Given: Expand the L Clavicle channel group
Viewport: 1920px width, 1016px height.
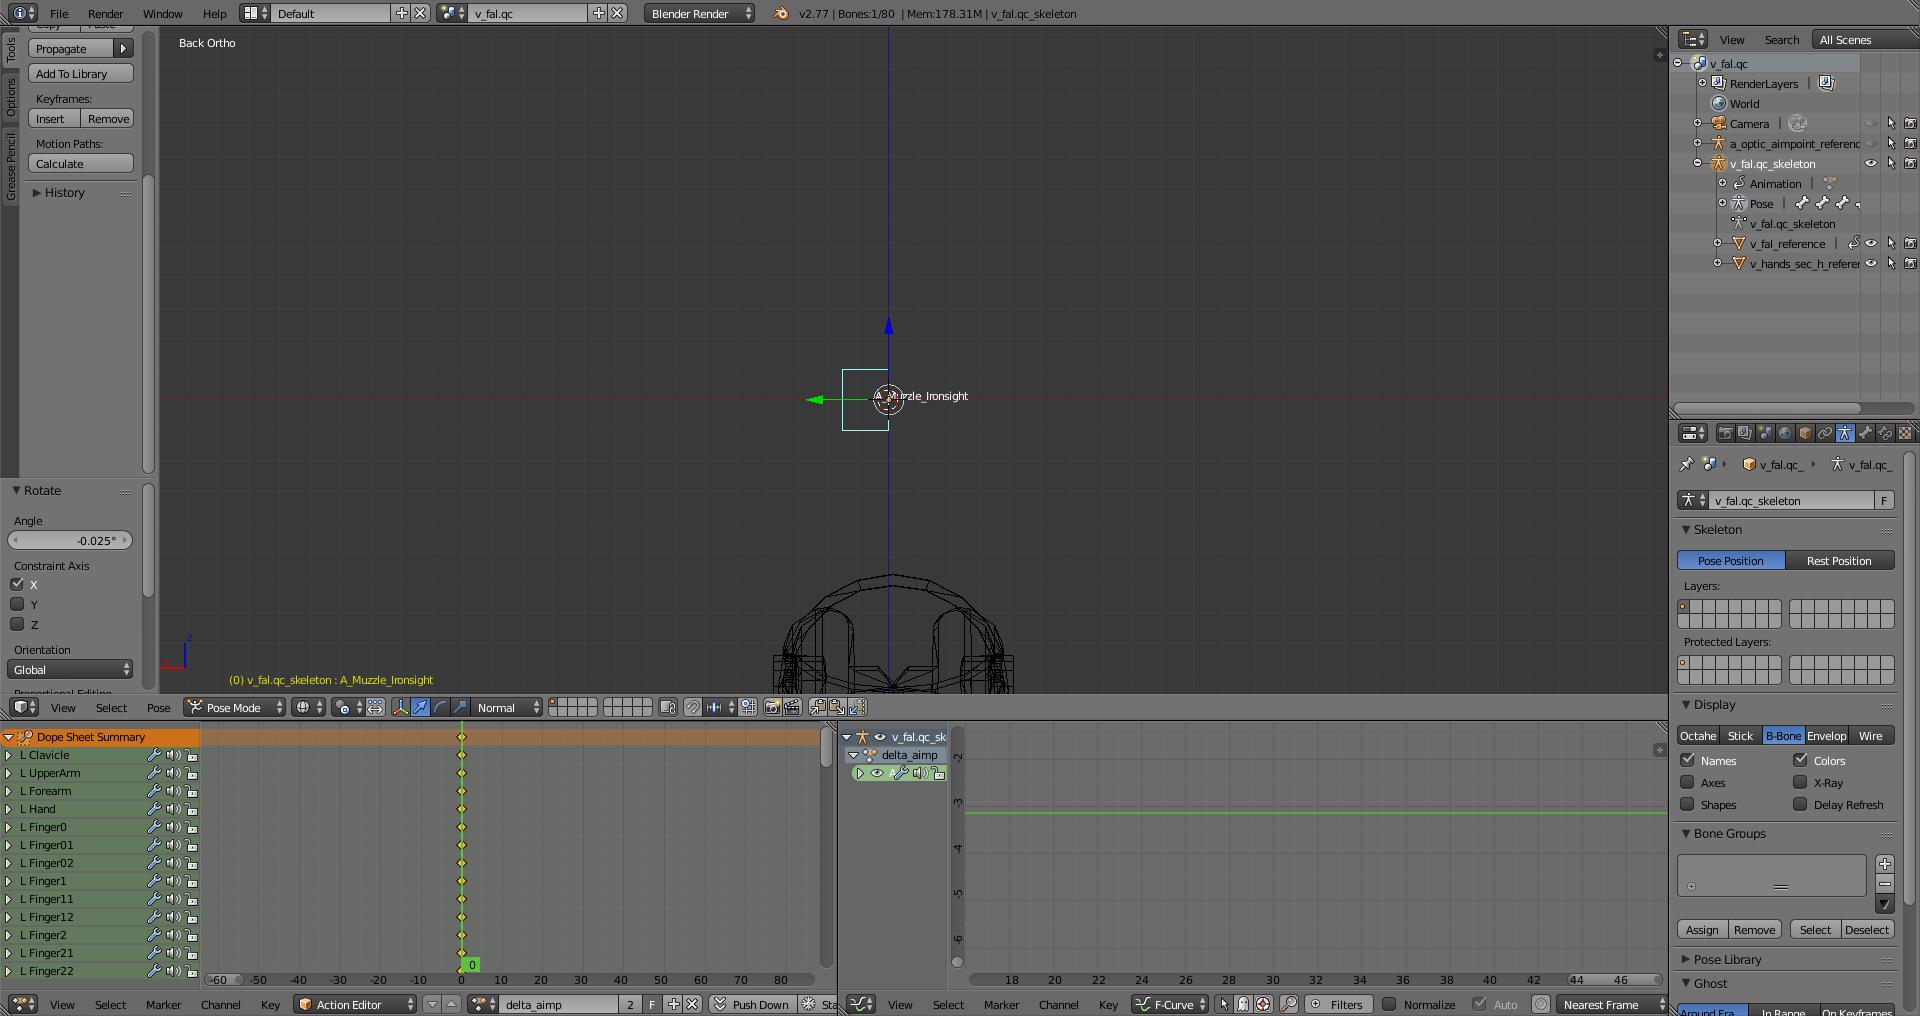Looking at the screenshot, I should (9, 755).
